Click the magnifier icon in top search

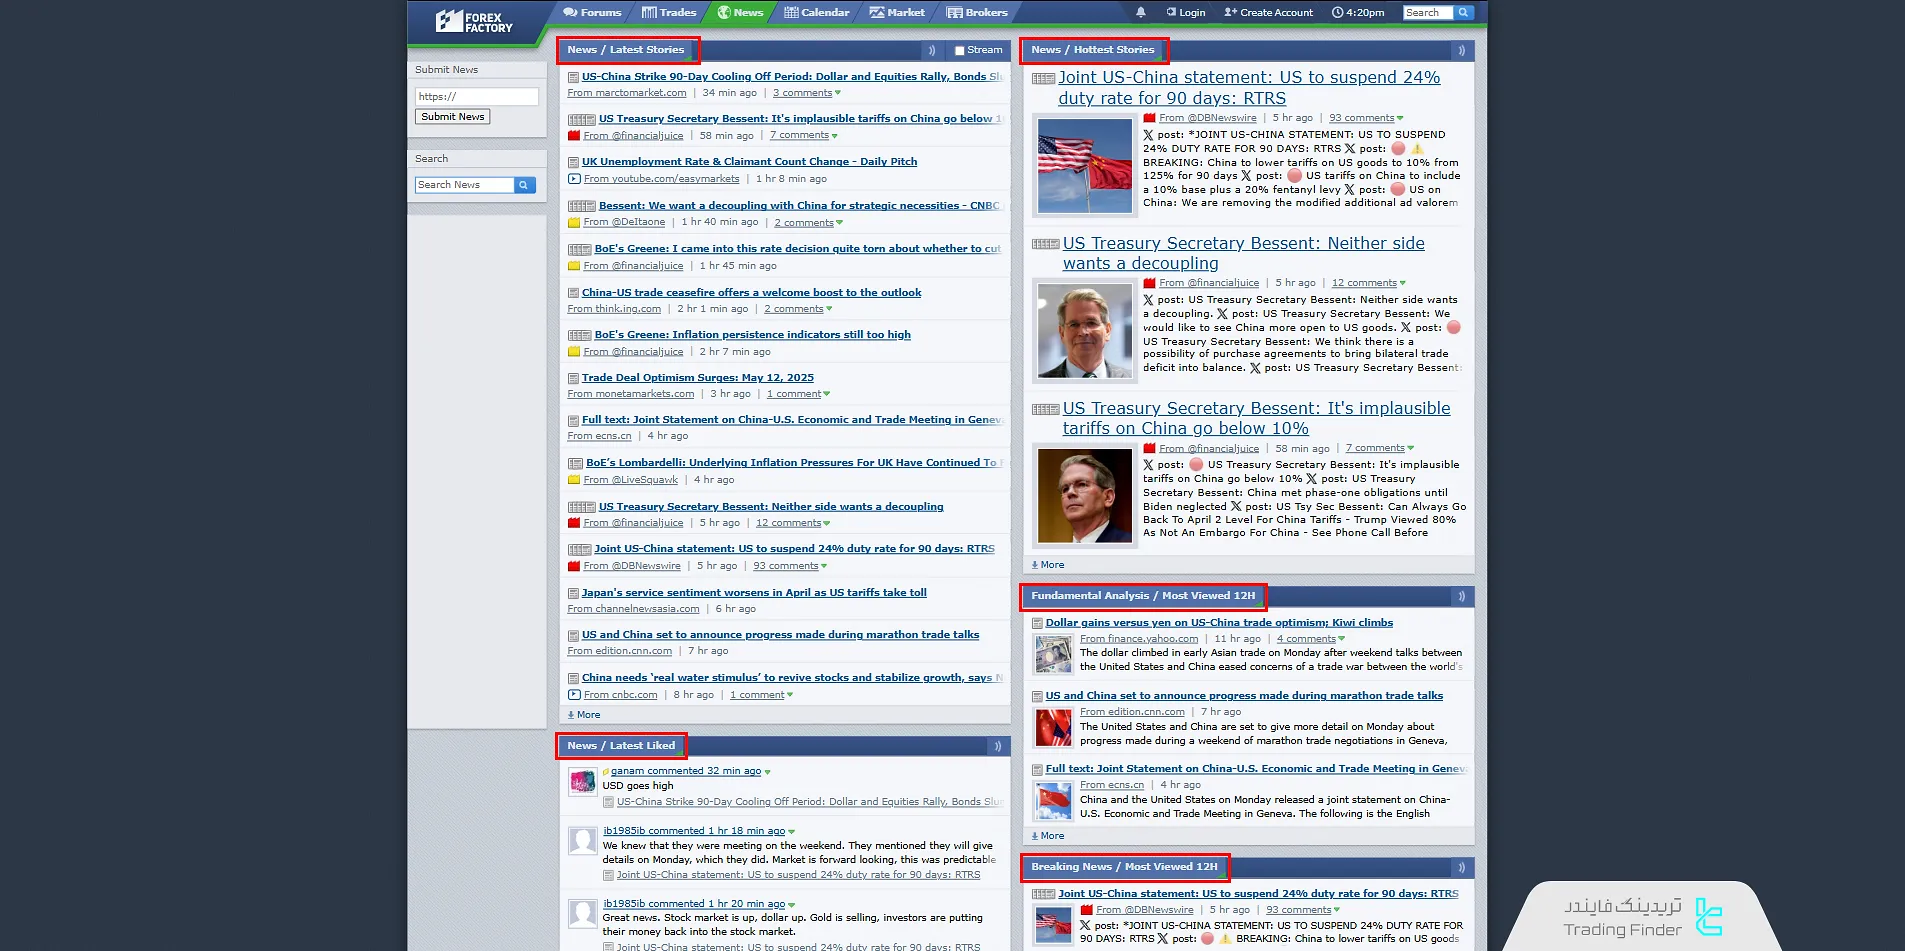click(x=1463, y=13)
